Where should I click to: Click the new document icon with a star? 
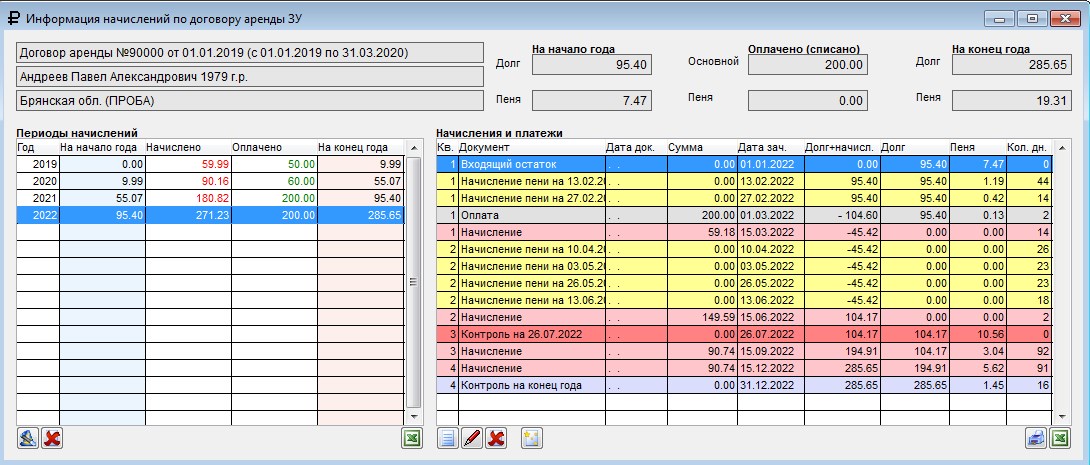coord(532,438)
